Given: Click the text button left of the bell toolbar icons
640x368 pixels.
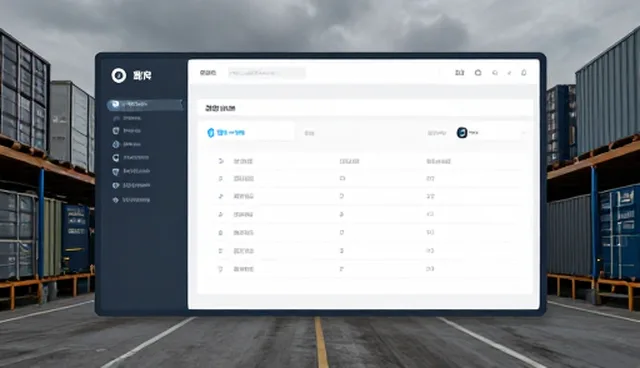Looking at the screenshot, I should 460,73.
